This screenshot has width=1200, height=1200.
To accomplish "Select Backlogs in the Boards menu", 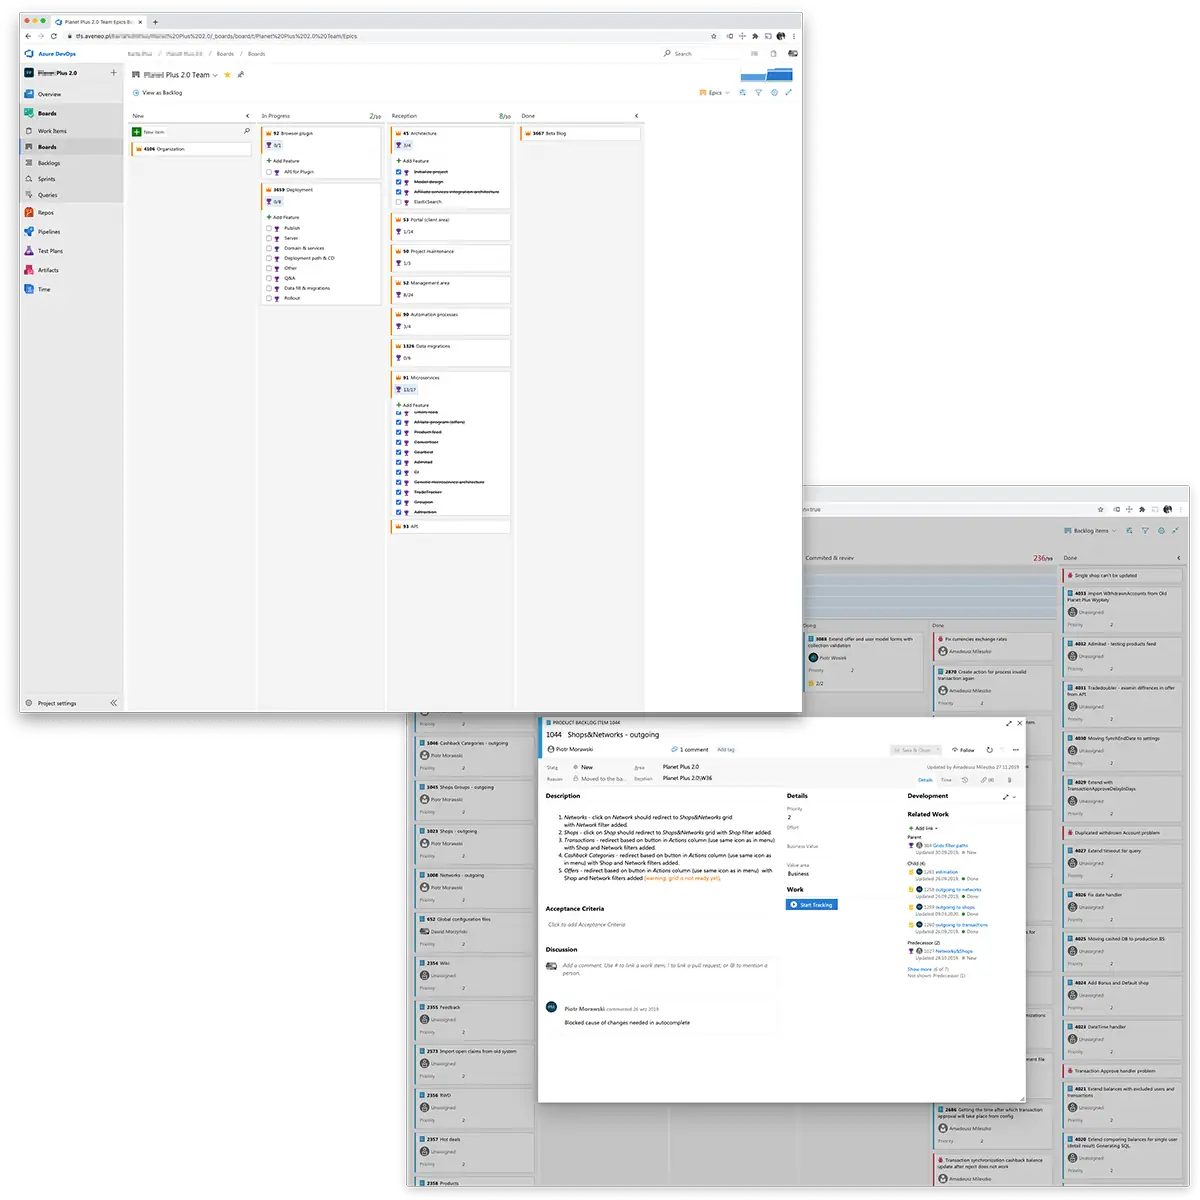I will point(48,163).
